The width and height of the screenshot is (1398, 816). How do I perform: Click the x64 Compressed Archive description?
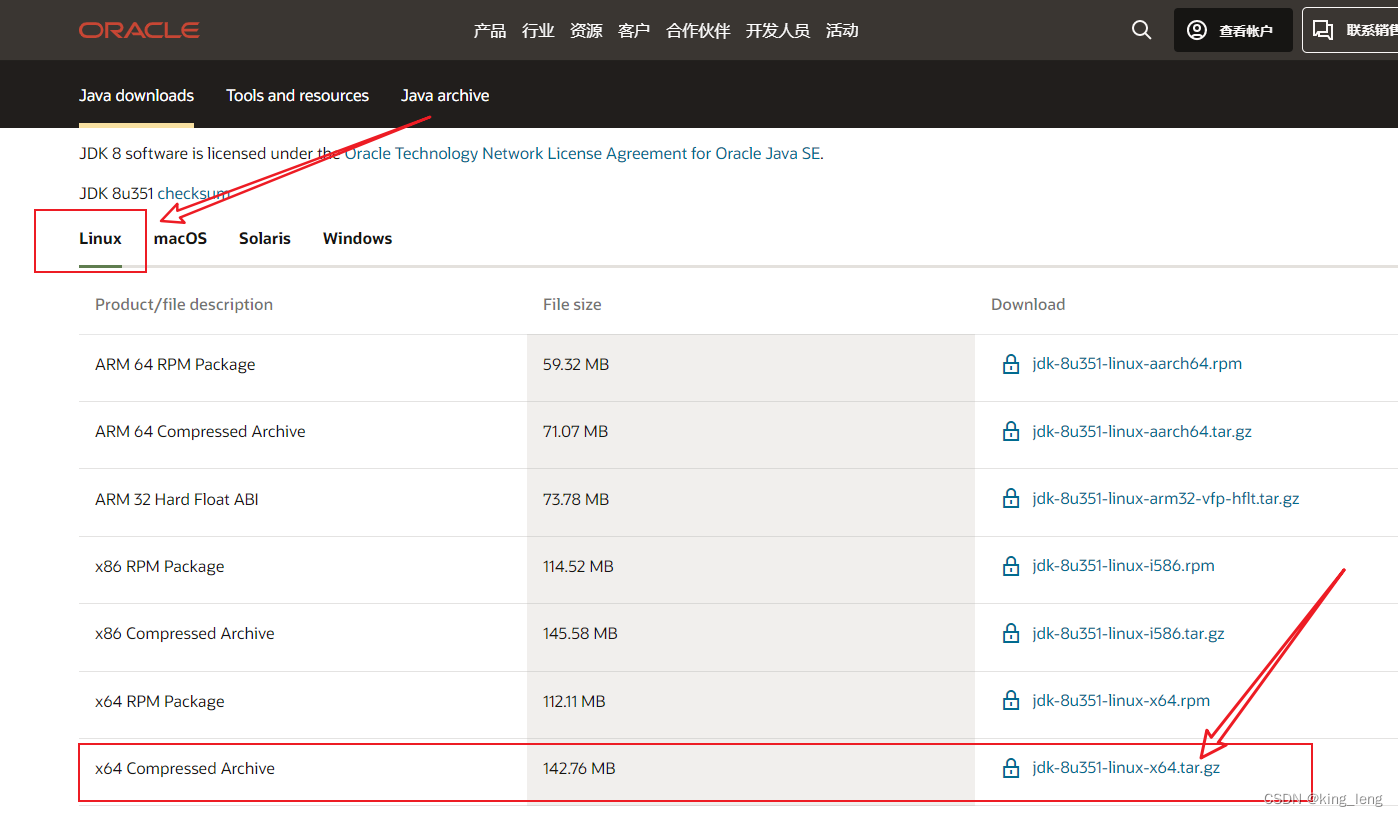point(185,768)
